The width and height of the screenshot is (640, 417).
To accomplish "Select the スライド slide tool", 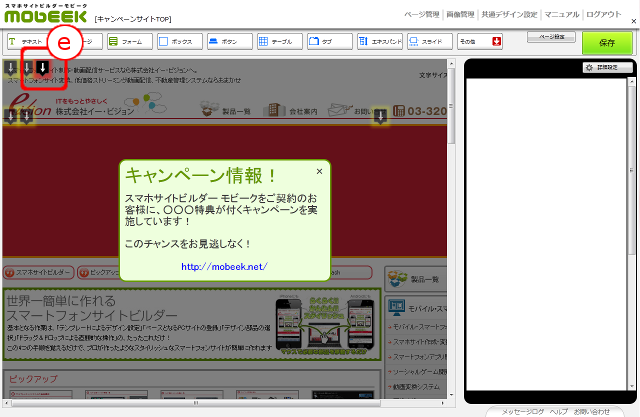I will click(428, 42).
